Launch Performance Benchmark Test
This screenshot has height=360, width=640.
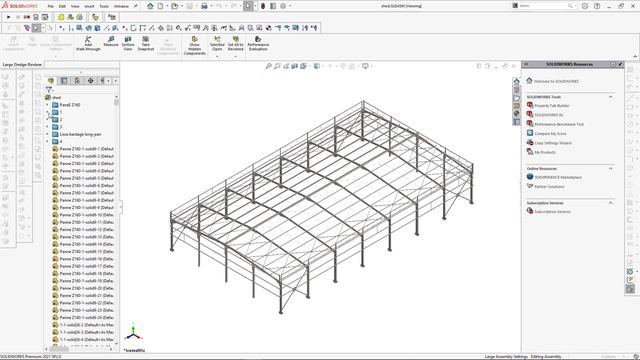[x=555, y=124]
